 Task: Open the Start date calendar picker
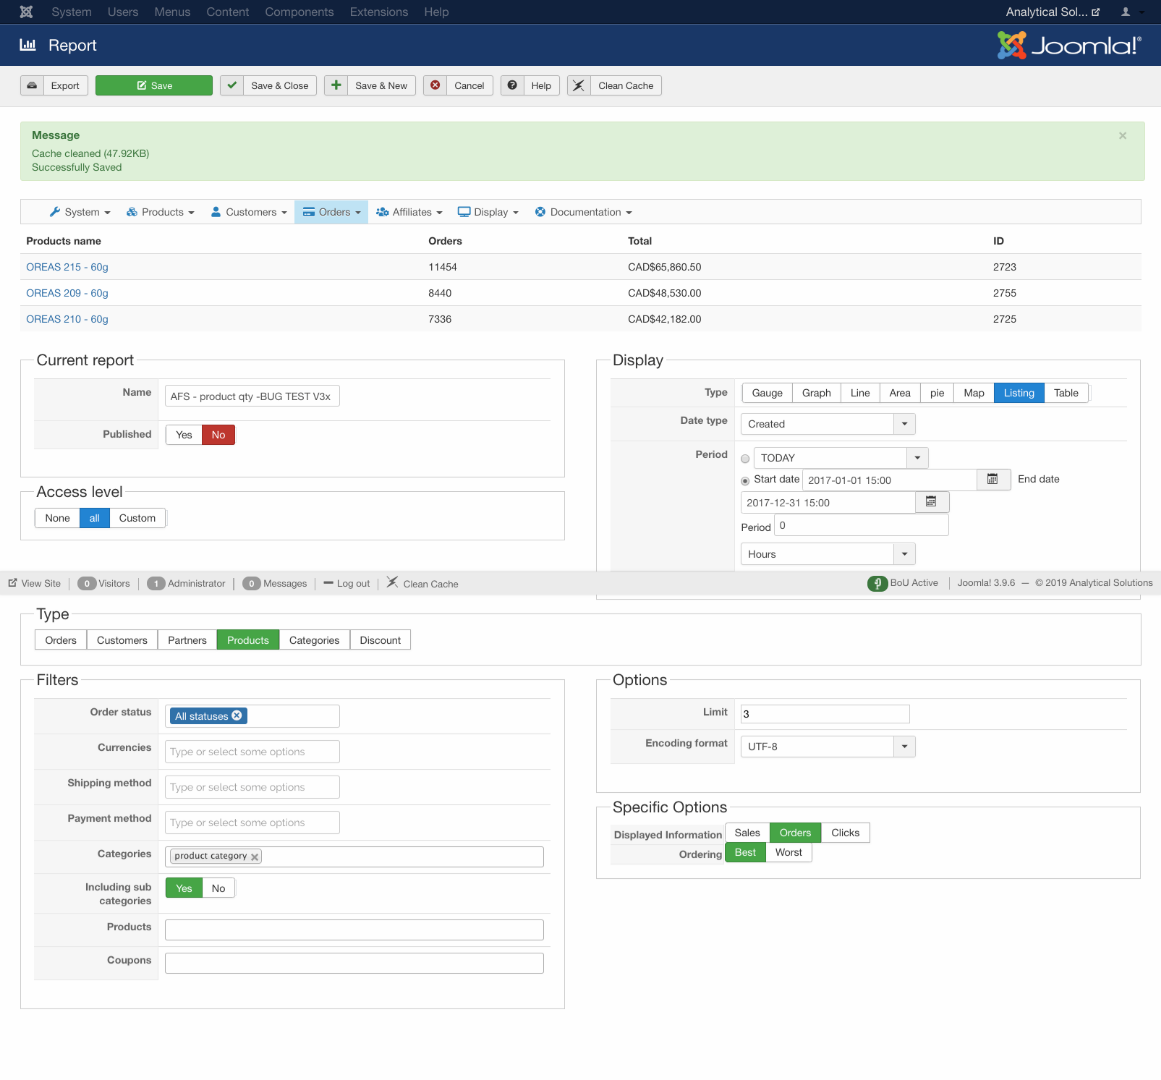(x=992, y=480)
